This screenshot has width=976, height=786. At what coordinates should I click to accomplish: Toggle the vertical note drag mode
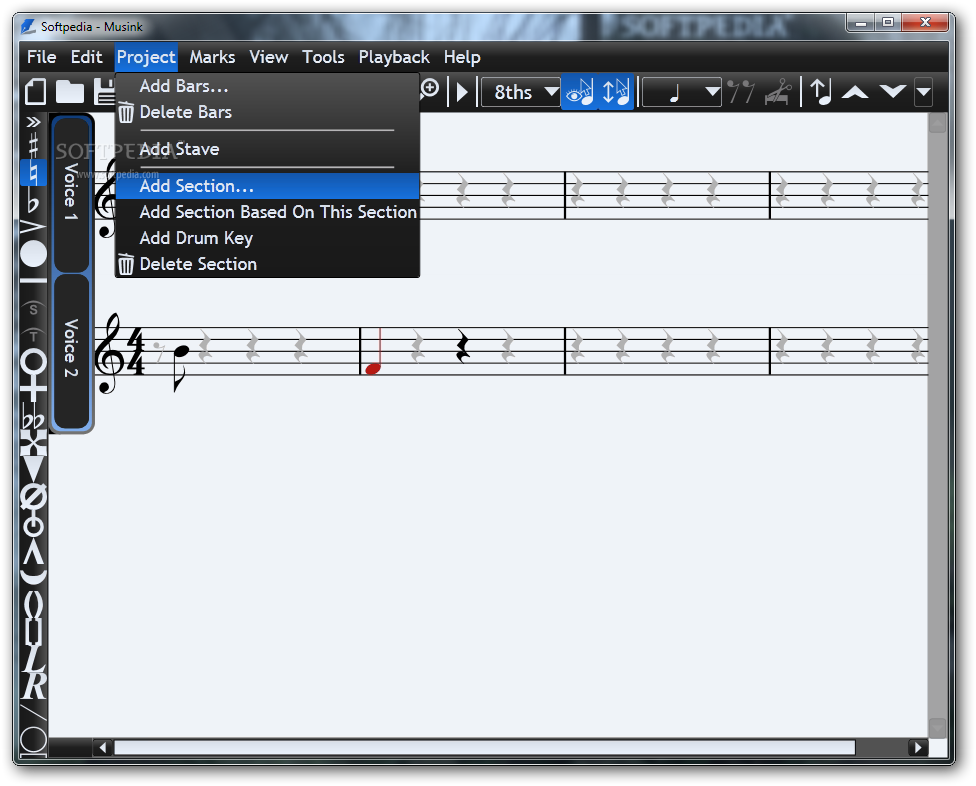[616, 92]
